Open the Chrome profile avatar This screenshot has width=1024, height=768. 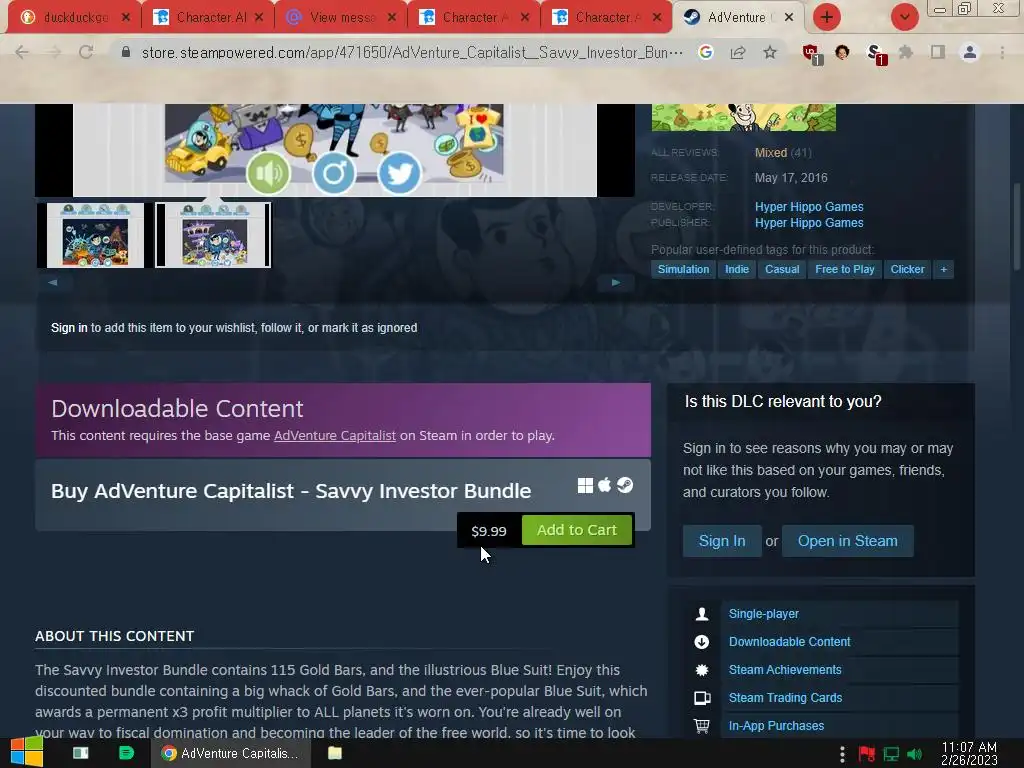970,52
